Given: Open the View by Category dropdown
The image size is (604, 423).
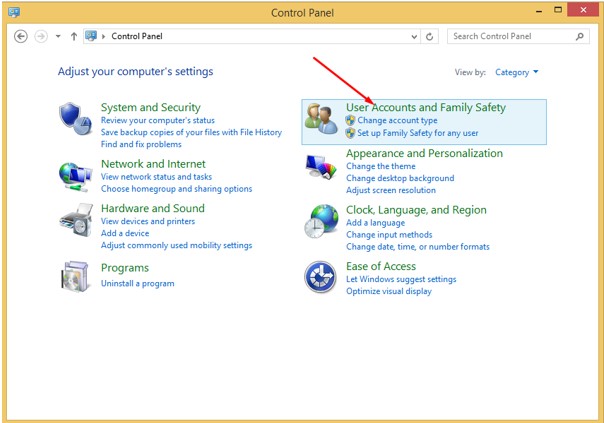Looking at the screenshot, I should coord(517,72).
